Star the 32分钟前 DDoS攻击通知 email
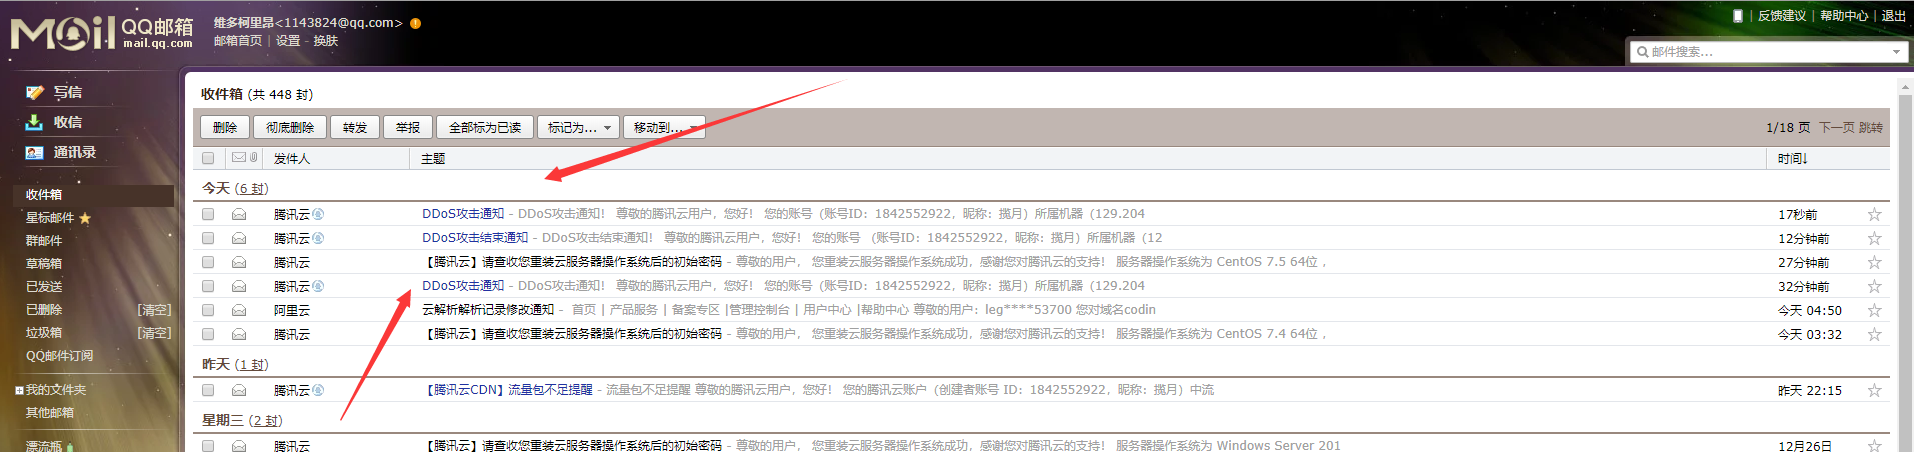The width and height of the screenshot is (1914, 452). pyautogui.click(x=1874, y=286)
